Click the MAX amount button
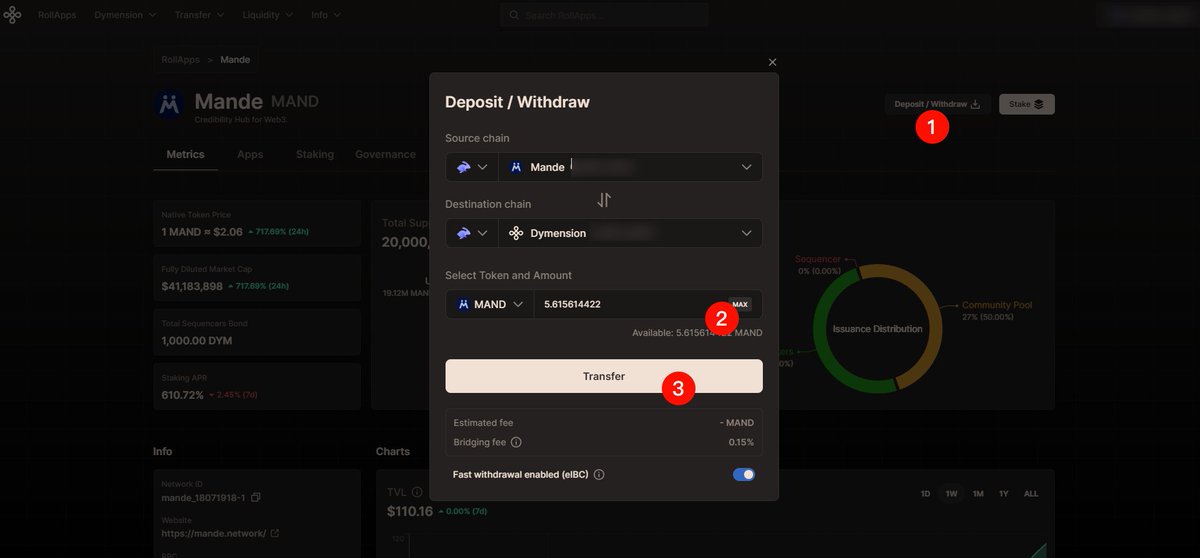 click(x=740, y=304)
